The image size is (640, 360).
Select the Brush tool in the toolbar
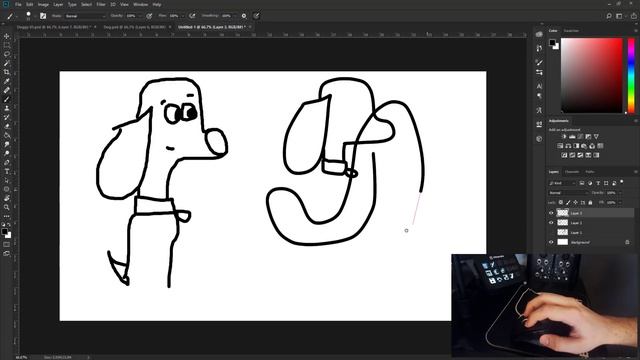tap(7, 99)
